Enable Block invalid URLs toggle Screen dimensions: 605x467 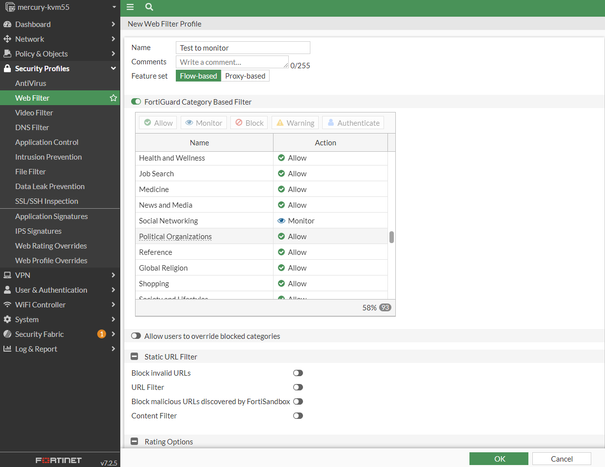click(x=297, y=372)
